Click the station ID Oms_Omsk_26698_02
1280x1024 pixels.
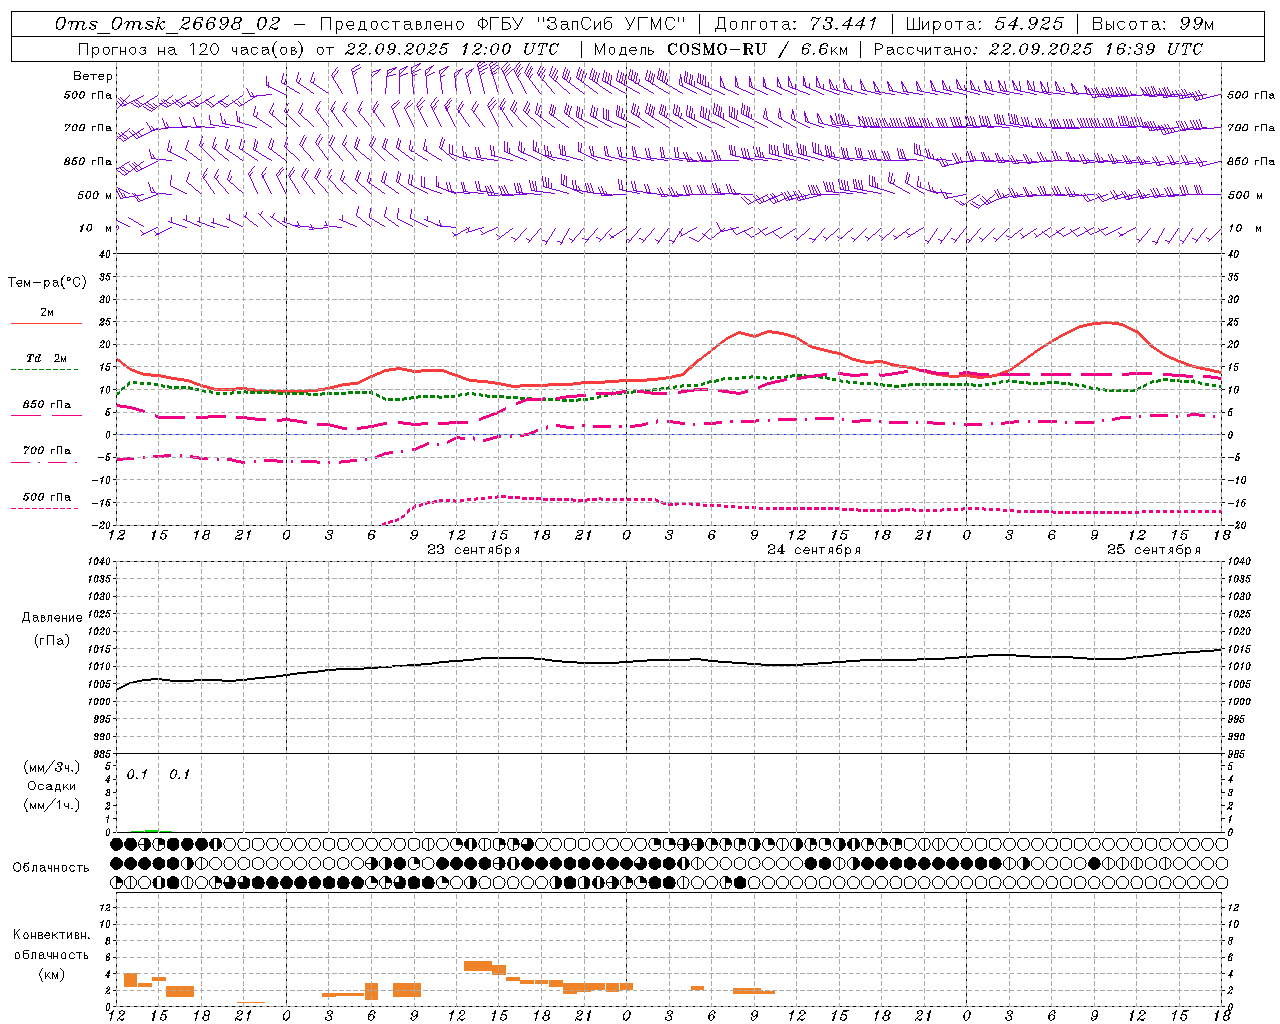click(x=168, y=24)
